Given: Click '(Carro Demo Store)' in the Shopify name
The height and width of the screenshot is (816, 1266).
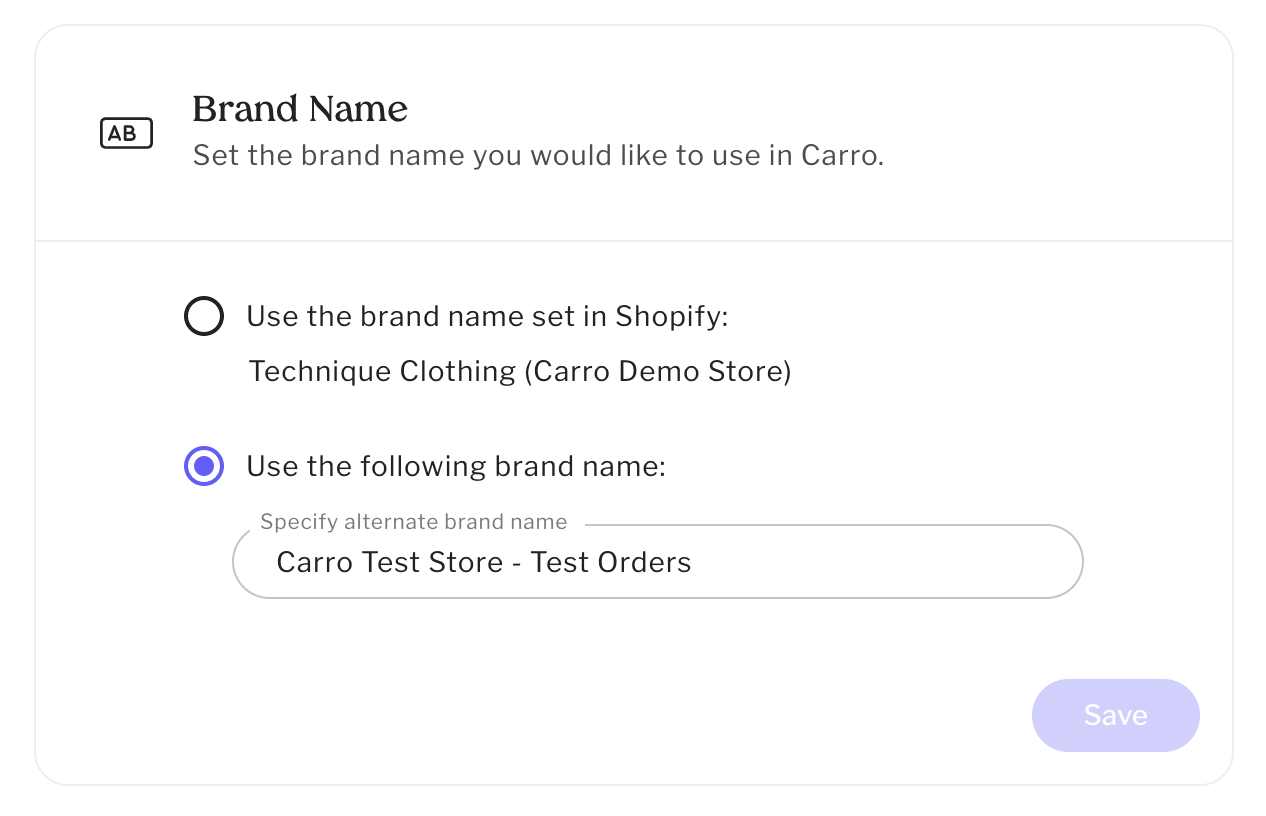Looking at the screenshot, I should click(657, 372).
